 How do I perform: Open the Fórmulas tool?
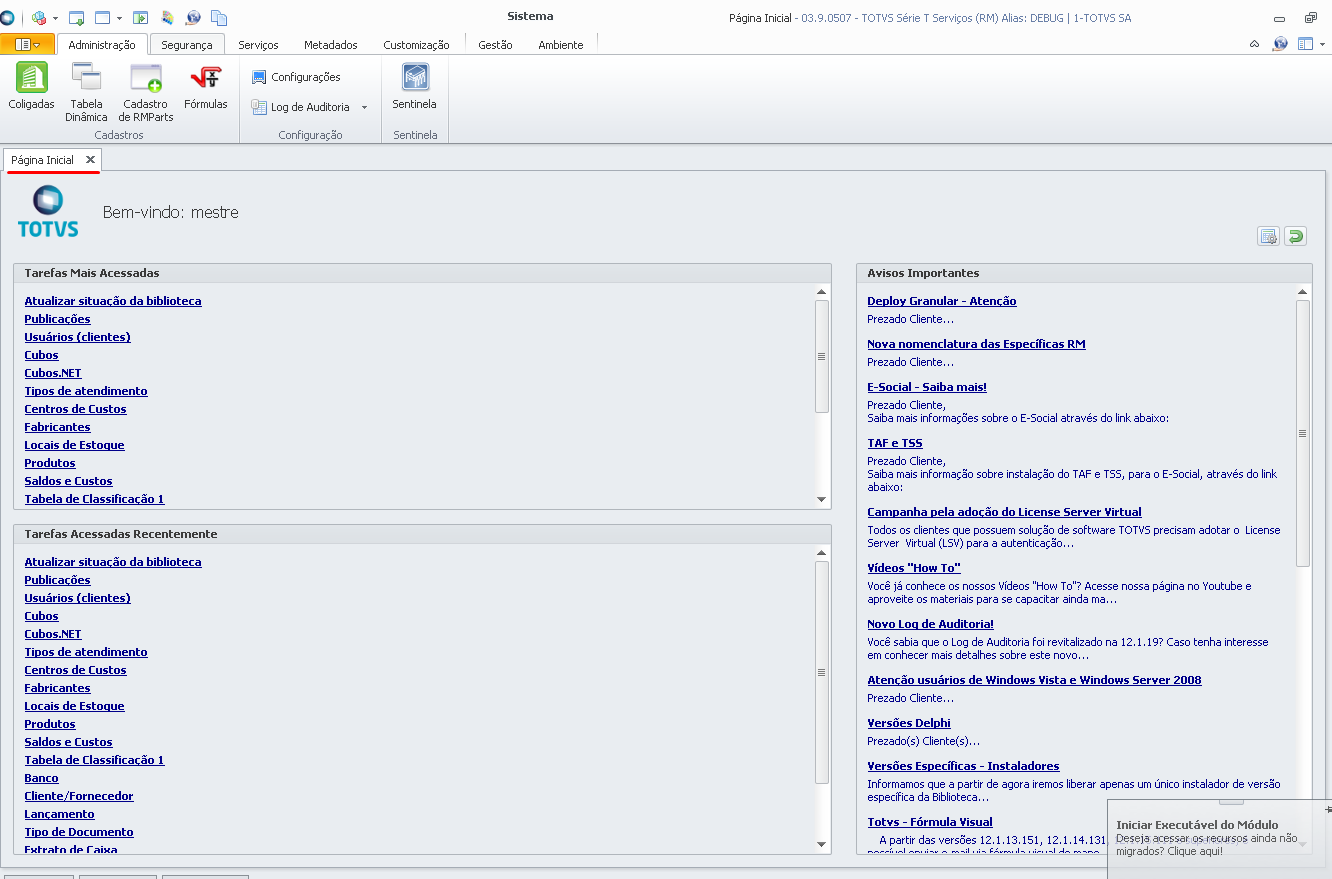[x=205, y=86]
